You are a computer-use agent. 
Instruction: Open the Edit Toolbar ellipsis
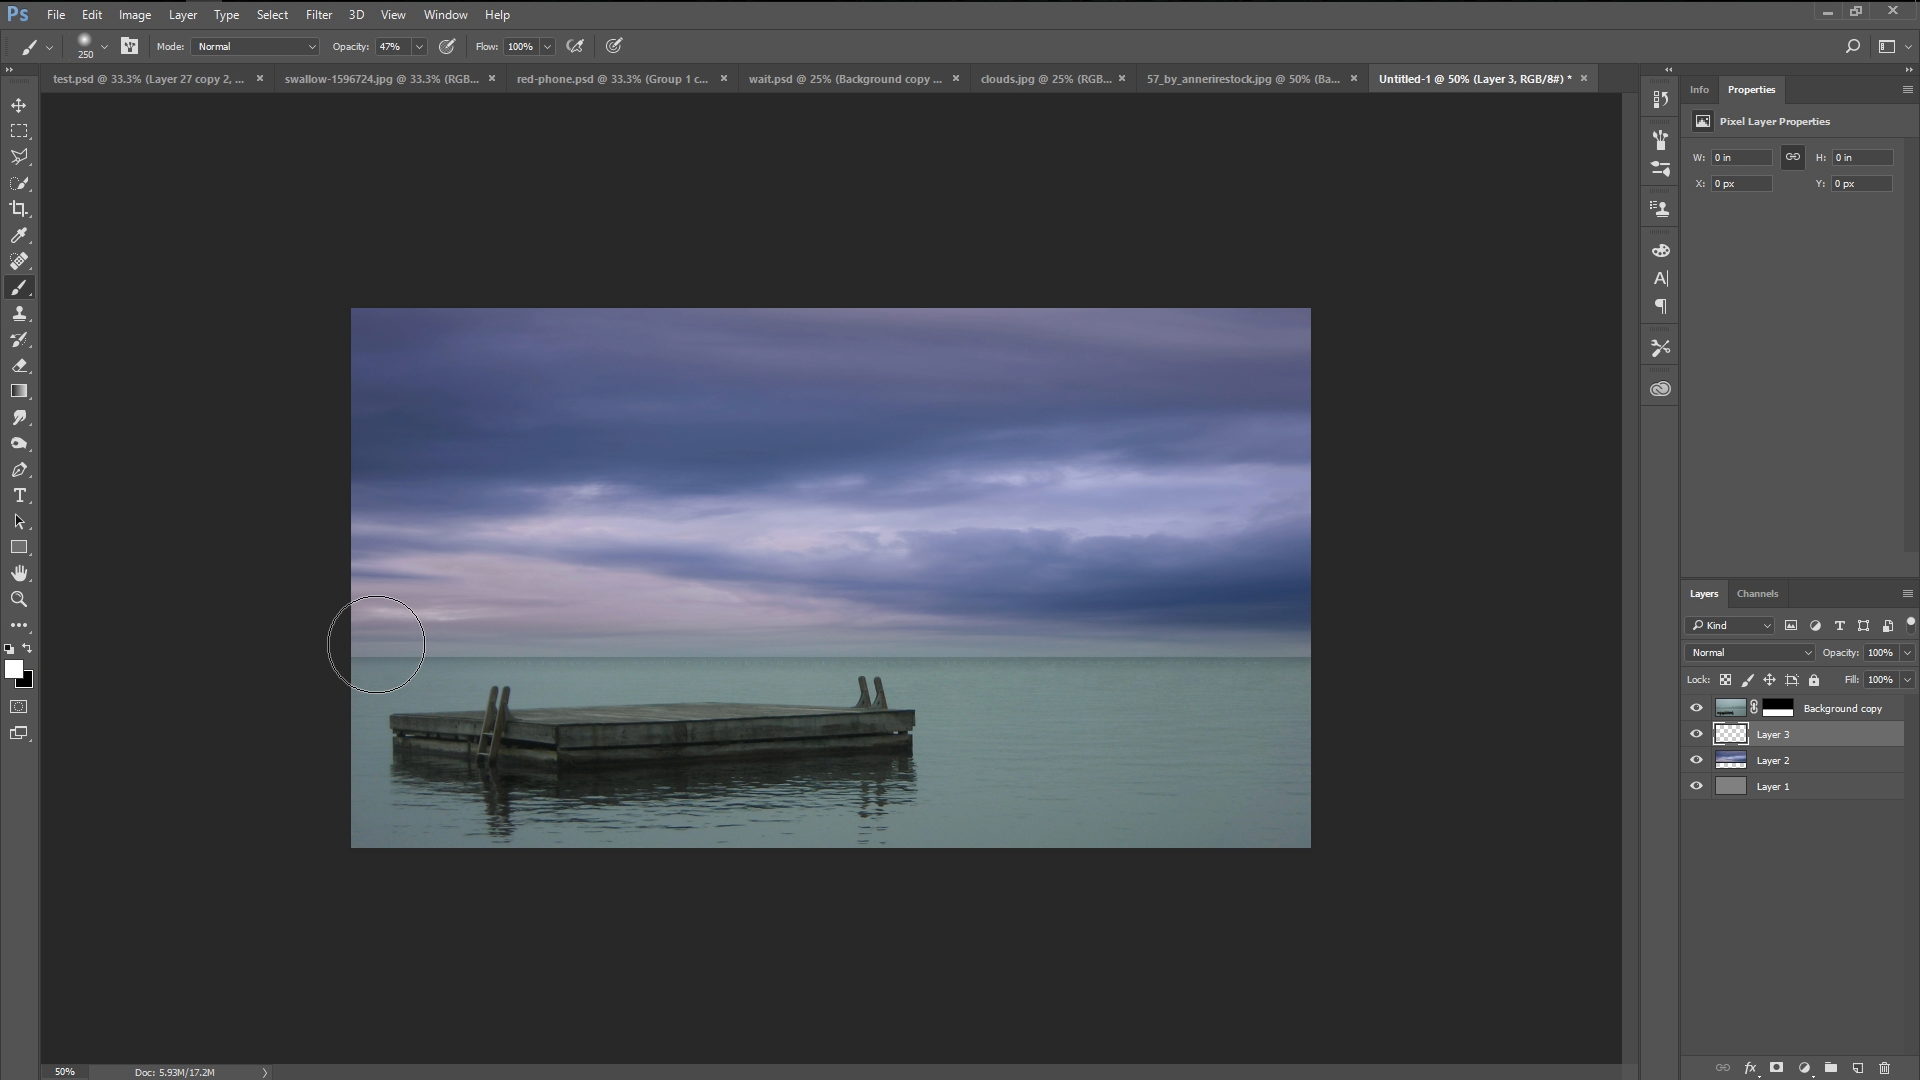19,626
